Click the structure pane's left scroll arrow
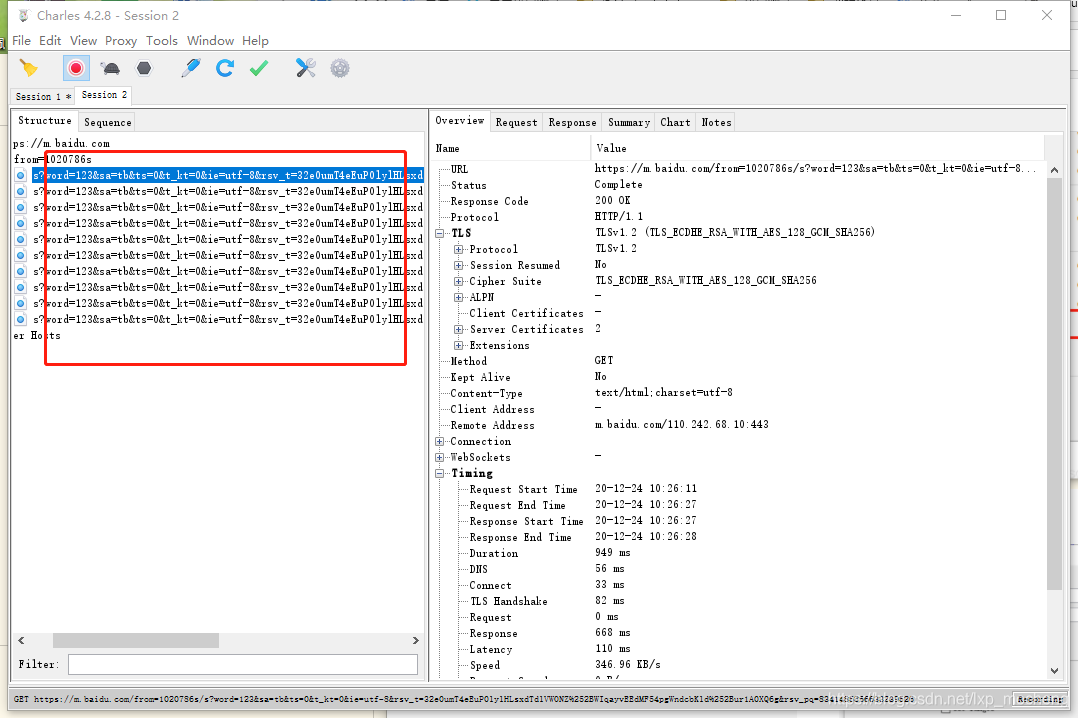This screenshot has height=718, width=1078. coord(21,640)
